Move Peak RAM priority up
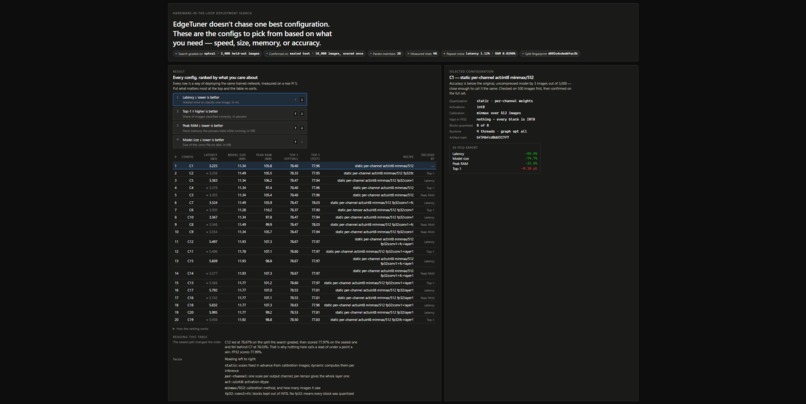The width and height of the screenshot is (806, 404). [x=296, y=128]
